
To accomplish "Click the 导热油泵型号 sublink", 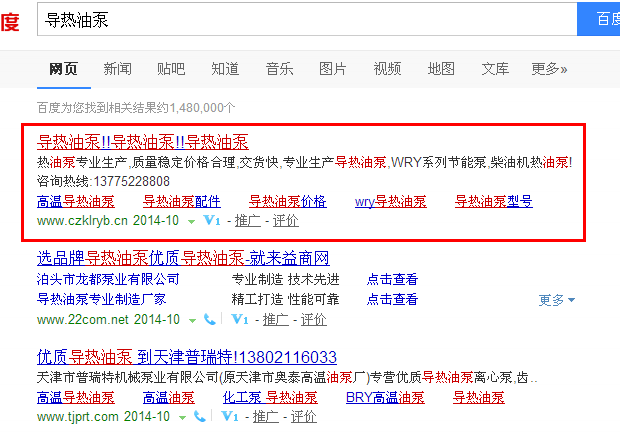I will pyautogui.click(x=493, y=202).
